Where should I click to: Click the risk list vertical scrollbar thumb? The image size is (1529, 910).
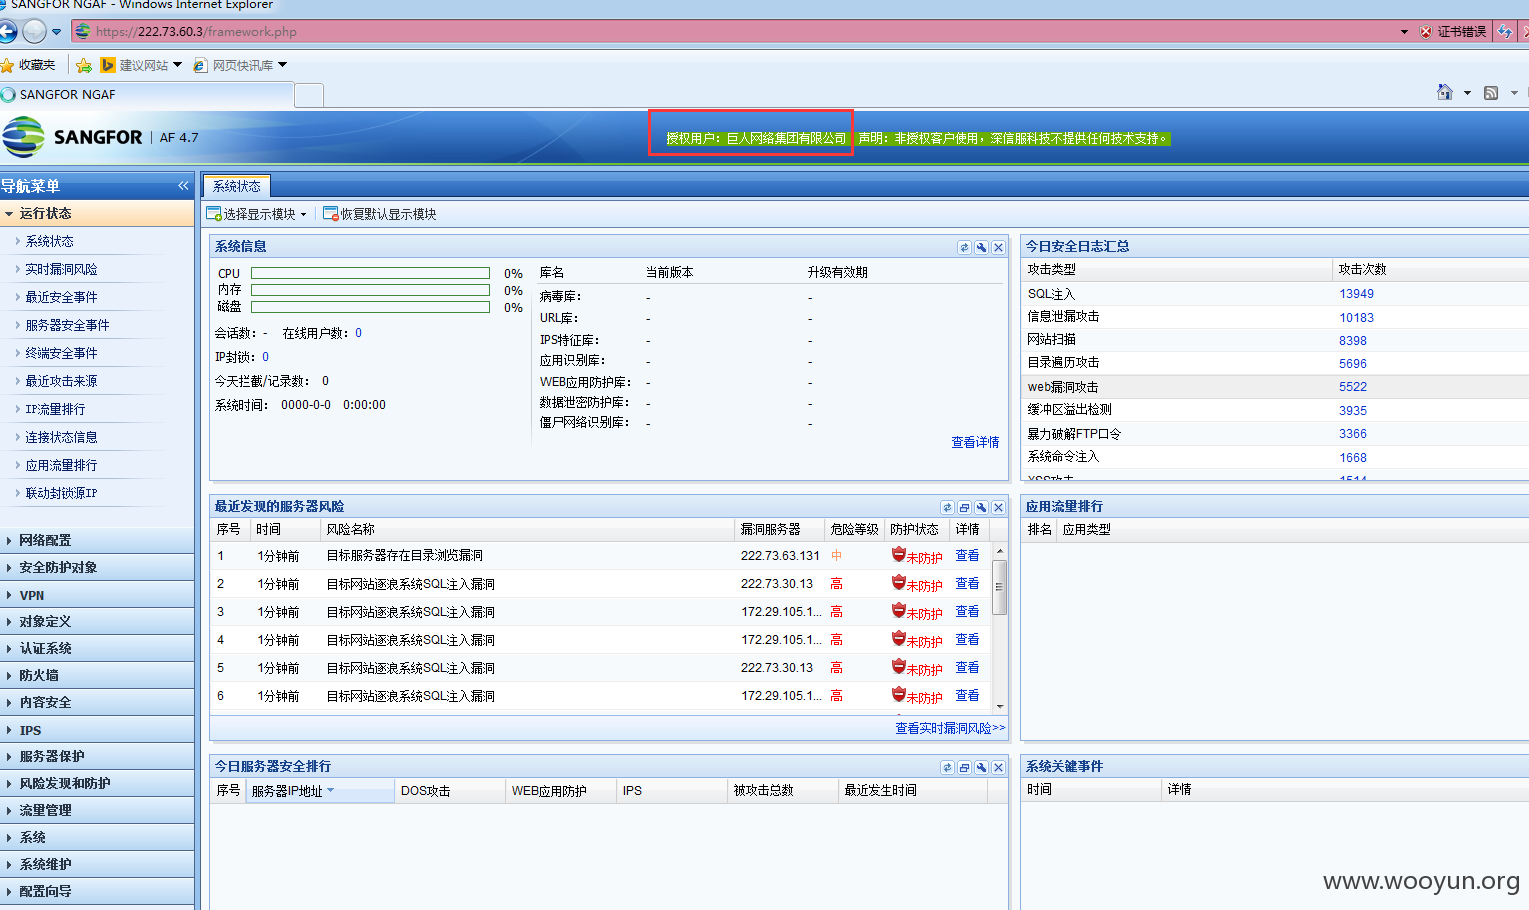coord(999,586)
